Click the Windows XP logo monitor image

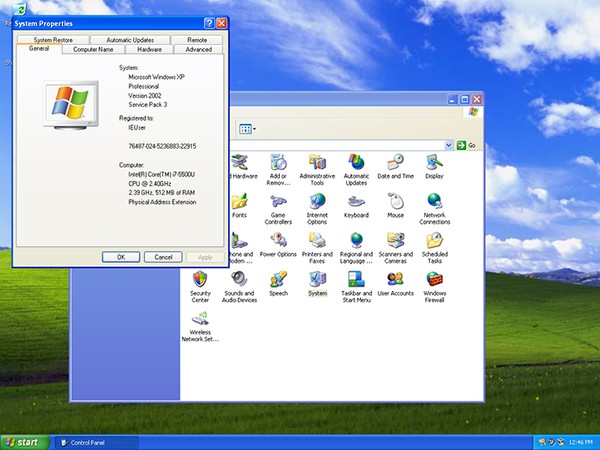click(71, 104)
